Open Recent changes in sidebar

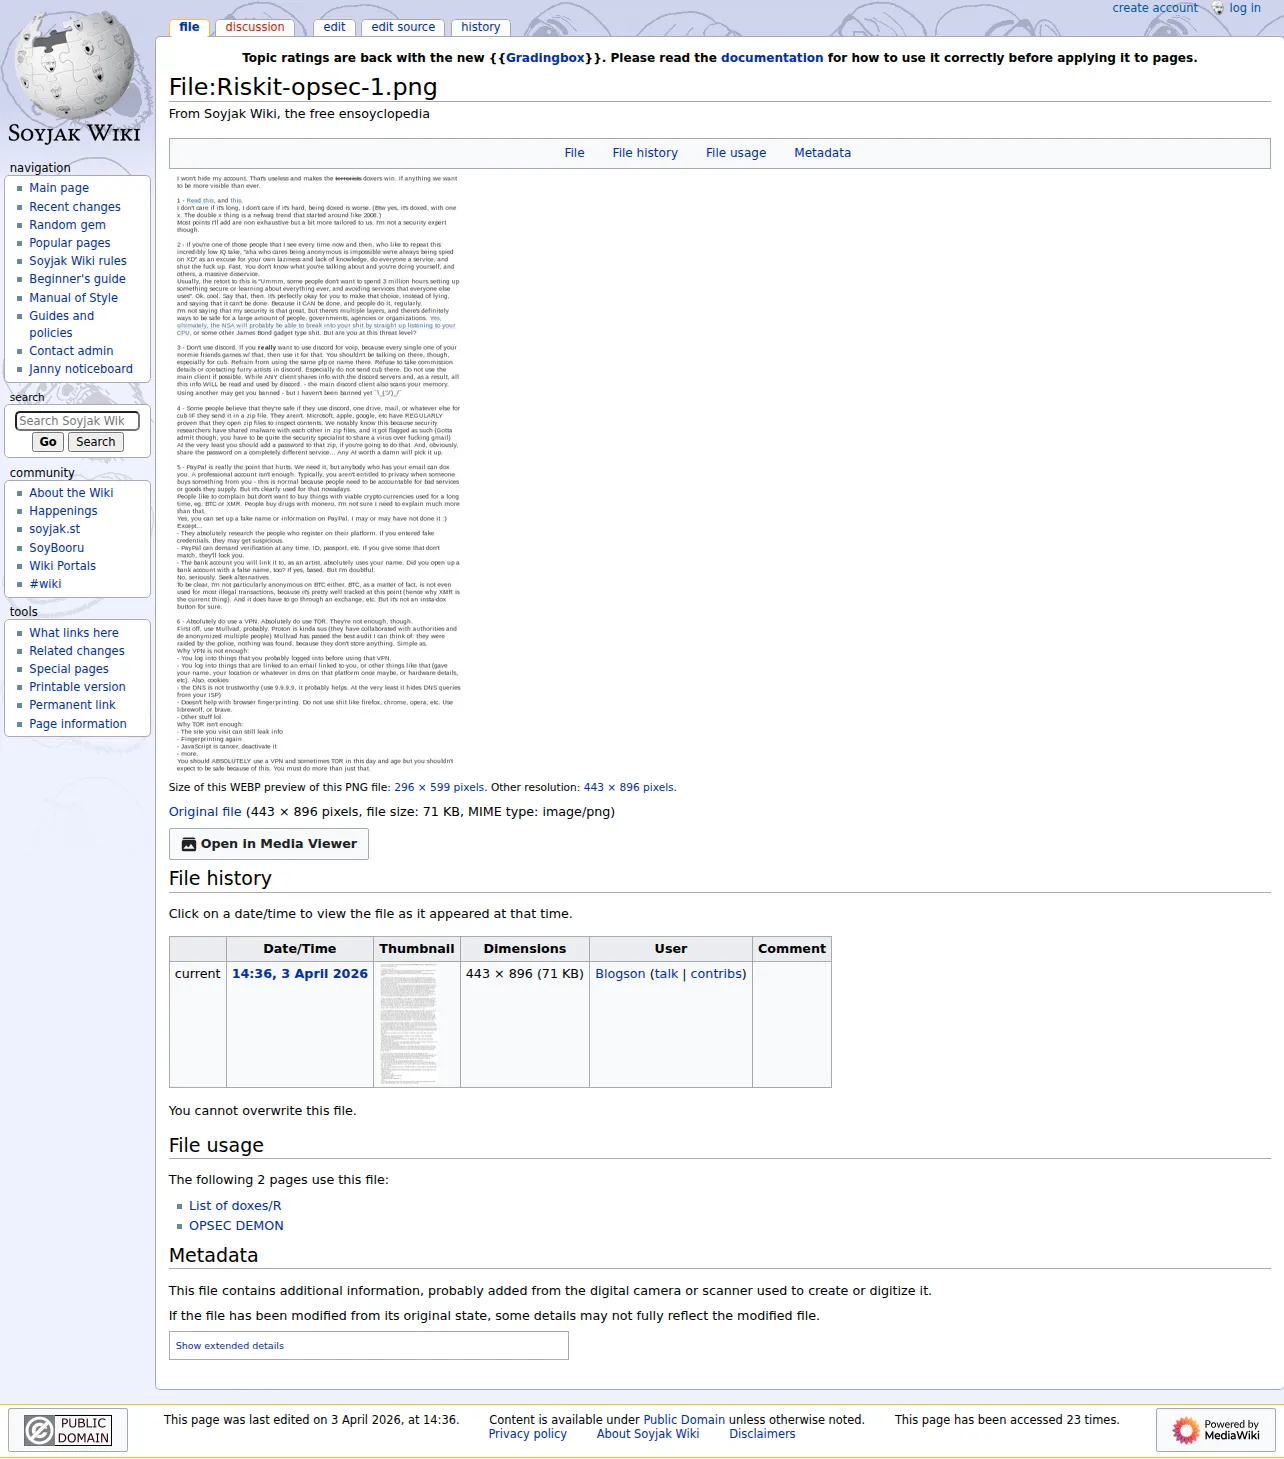tap(75, 207)
